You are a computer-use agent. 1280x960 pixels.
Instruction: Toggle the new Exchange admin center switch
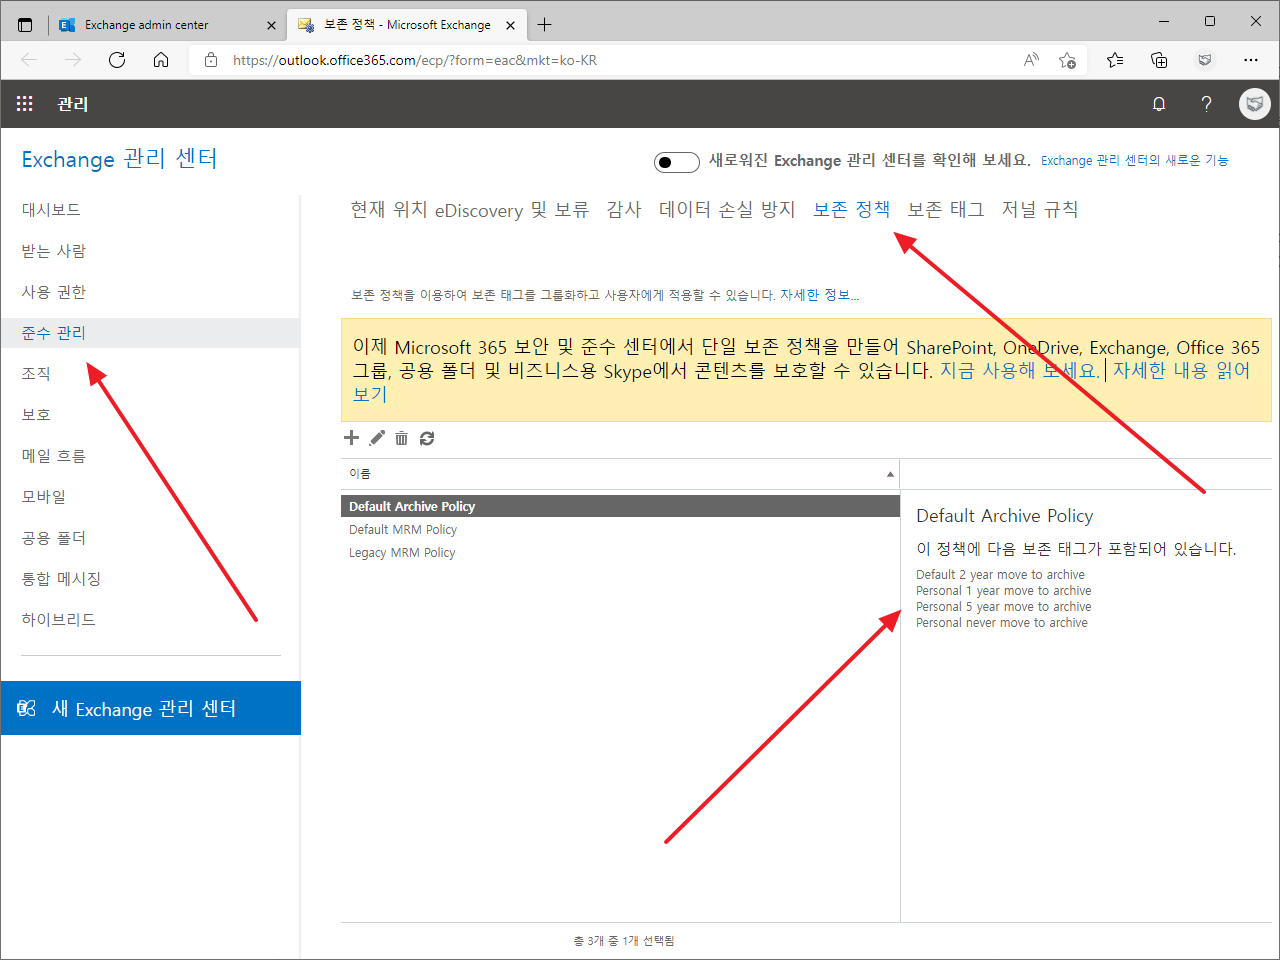pos(676,162)
